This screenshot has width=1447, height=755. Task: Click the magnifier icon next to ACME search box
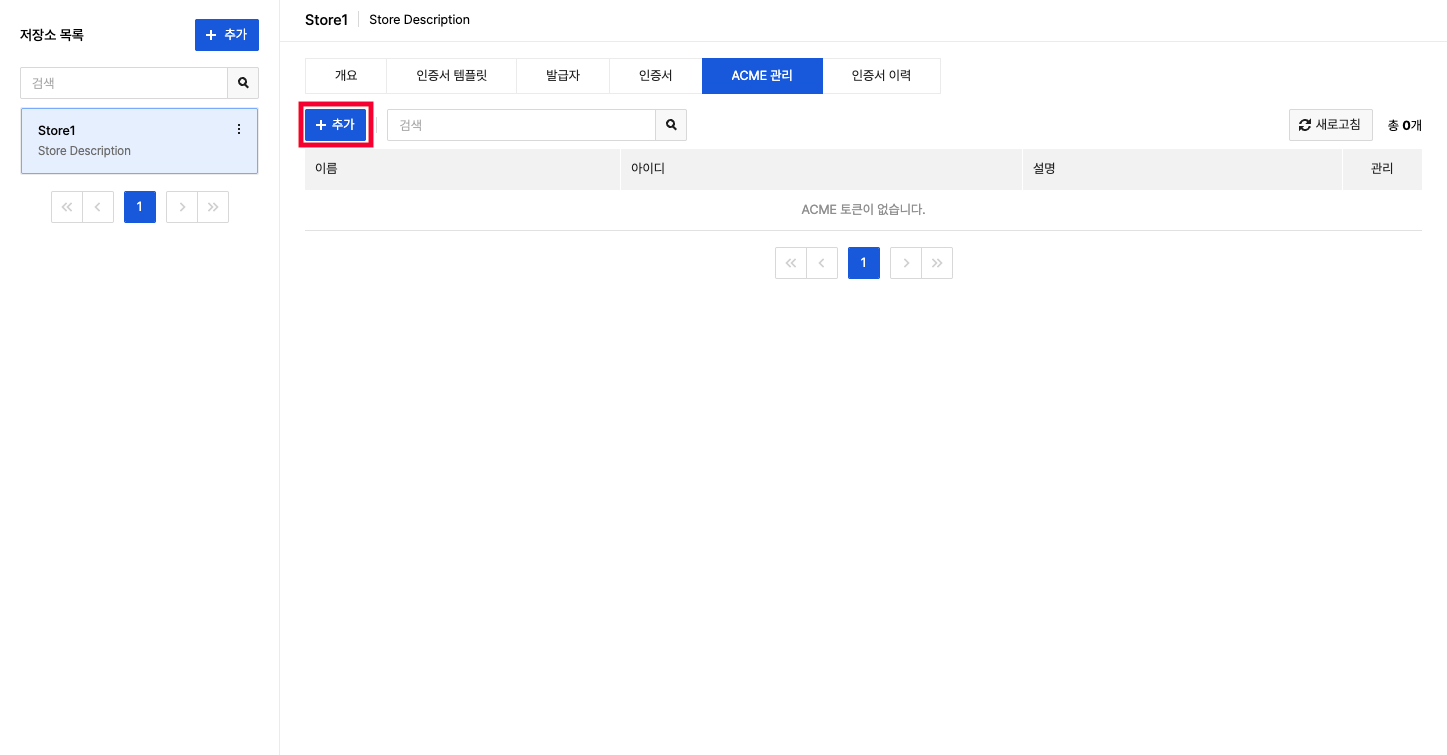(x=670, y=124)
